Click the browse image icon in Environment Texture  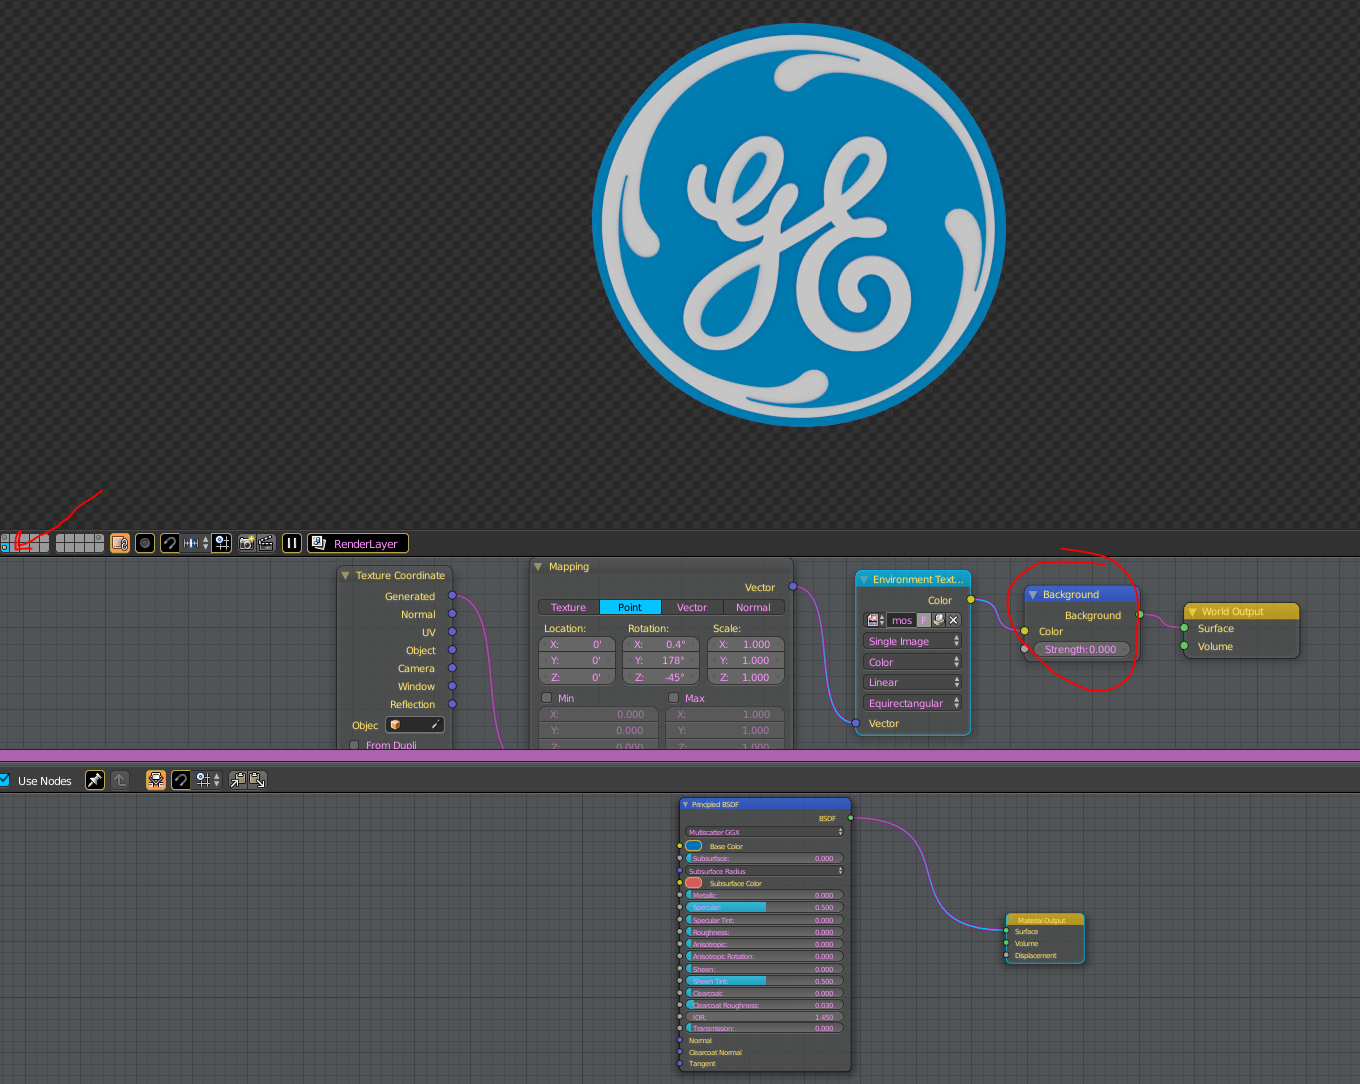pos(875,620)
